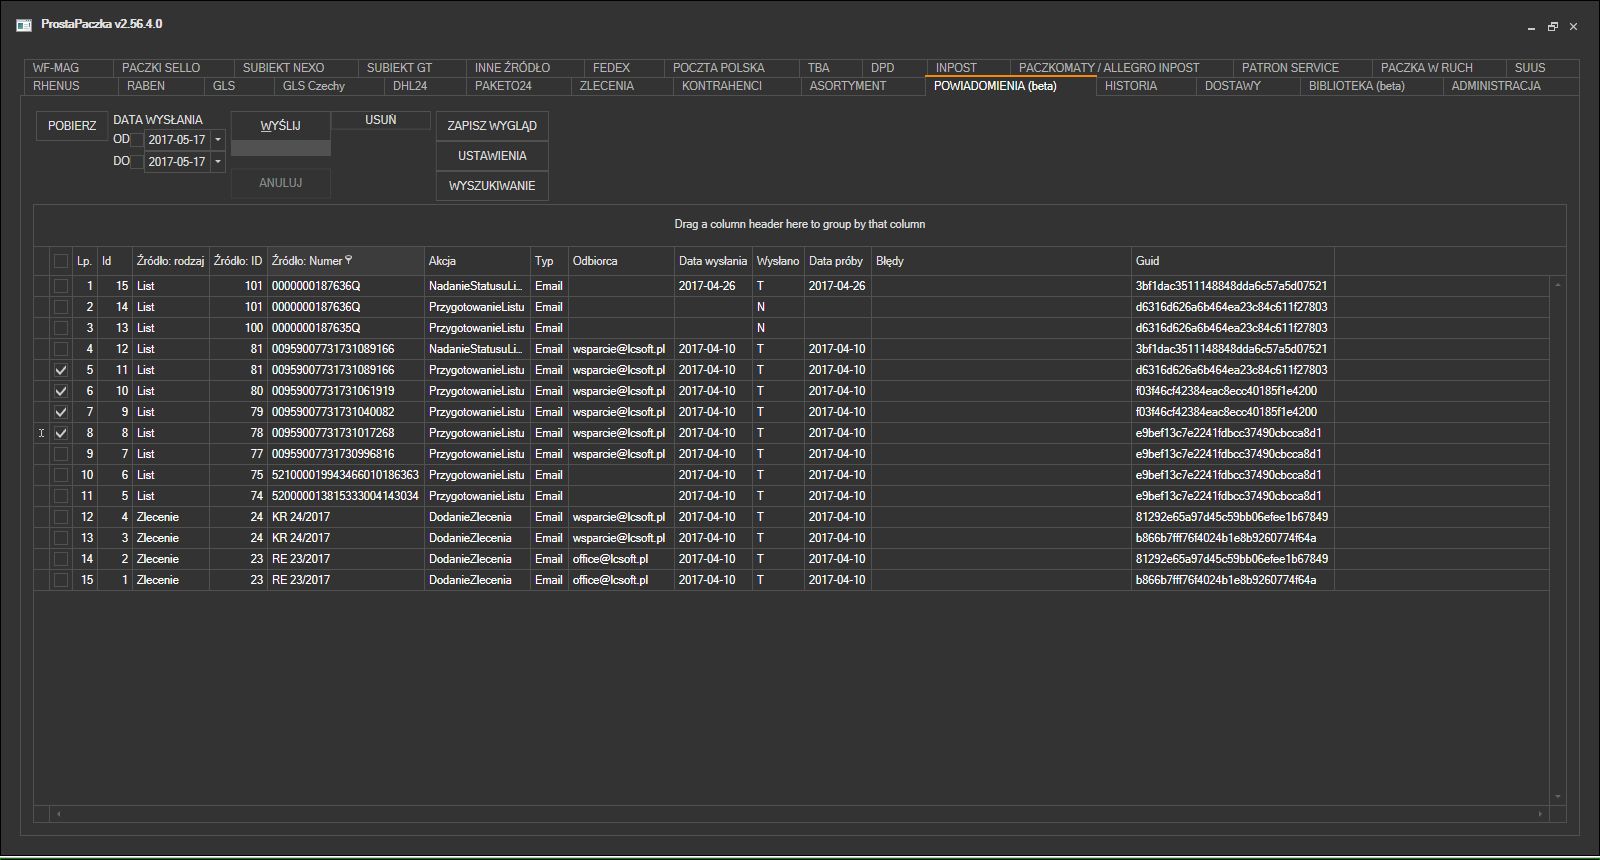The height and width of the screenshot is (860, 1600).
Task: Click the vertical scrollbar down arrow
Action: point(1558,797)
